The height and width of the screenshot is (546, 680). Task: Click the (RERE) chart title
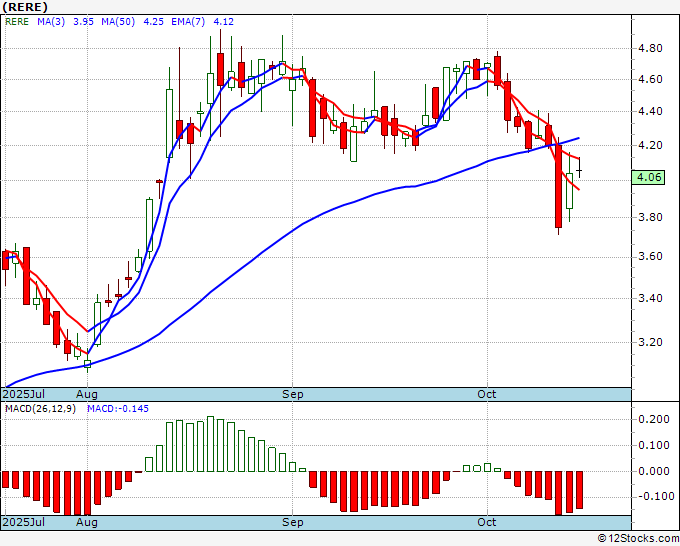coord(25,7)
